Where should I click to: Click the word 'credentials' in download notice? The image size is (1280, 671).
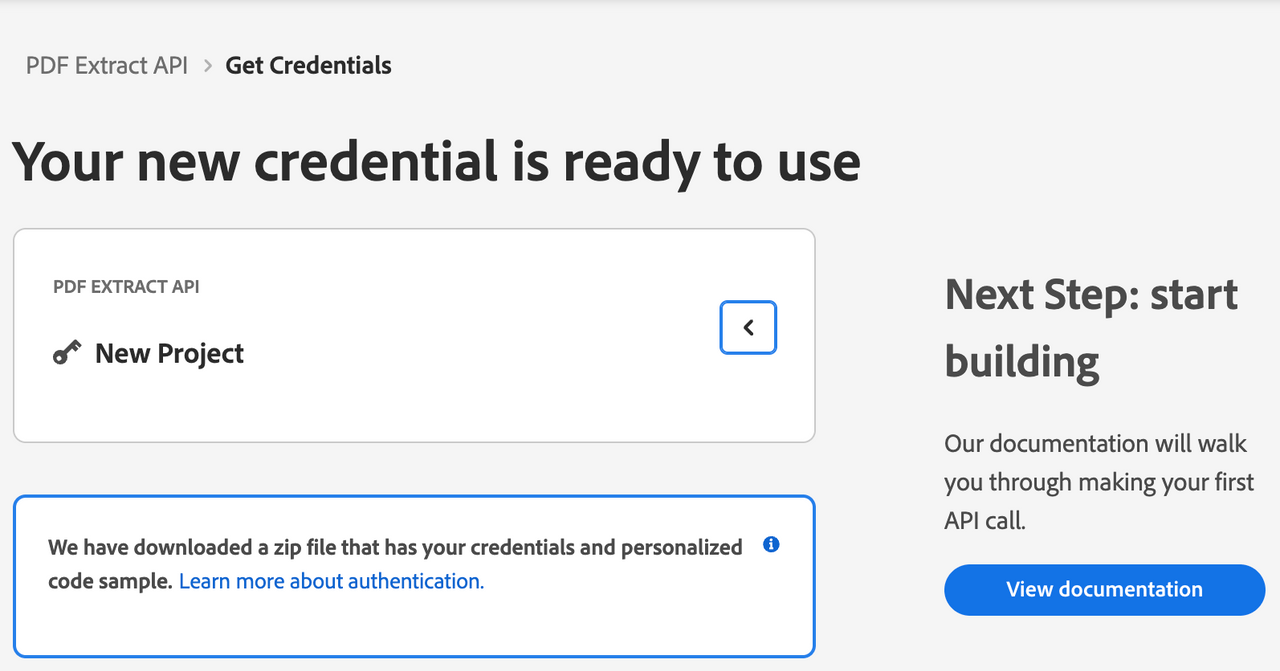click(522, 548)
